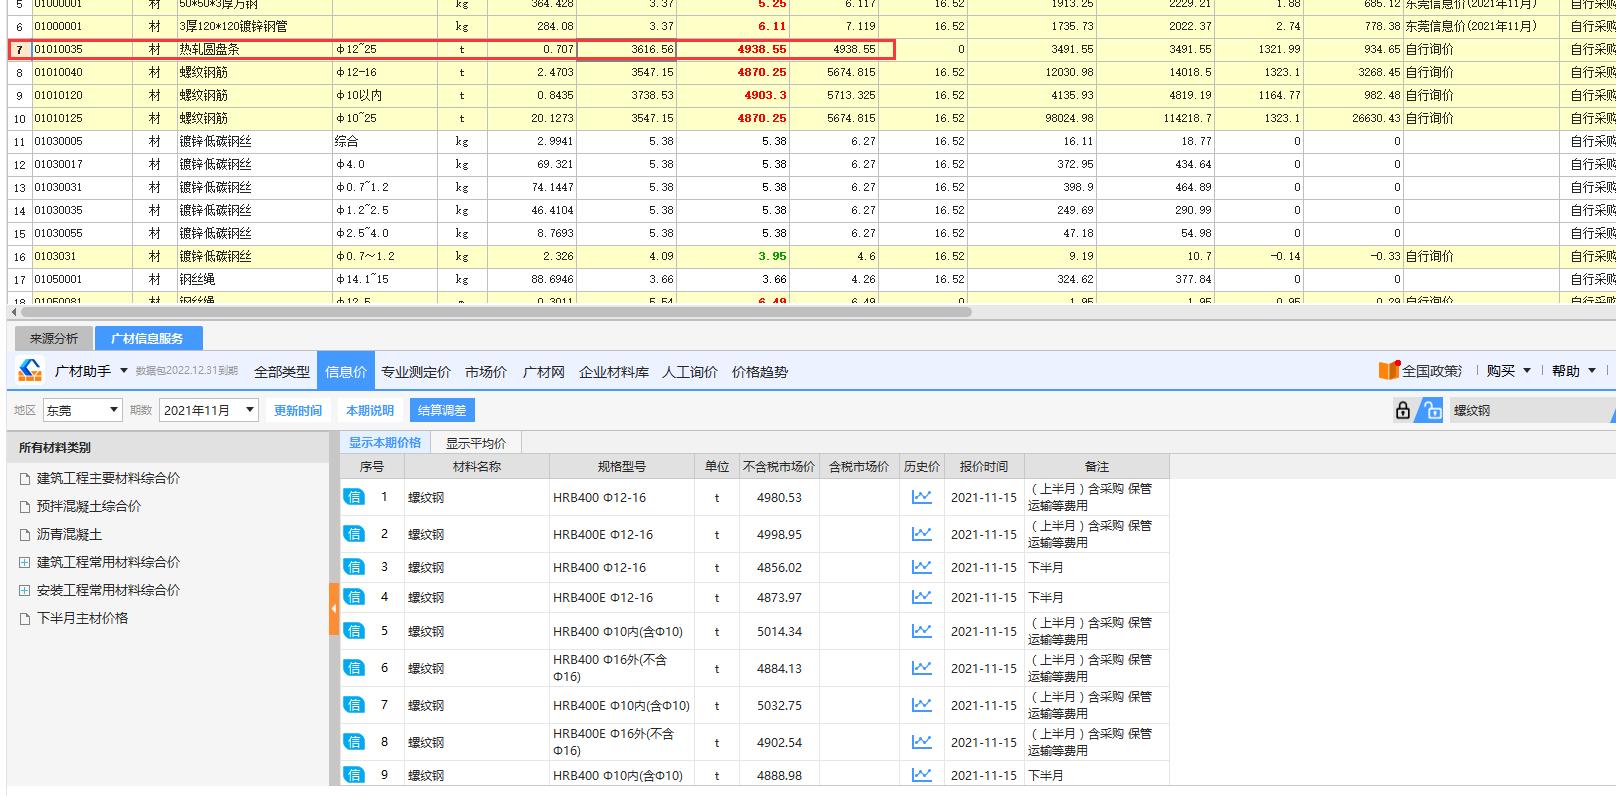Open the 地区 东莞 dropdown
This screenshot has width=1616, height=796.
[x=82, y=410]
